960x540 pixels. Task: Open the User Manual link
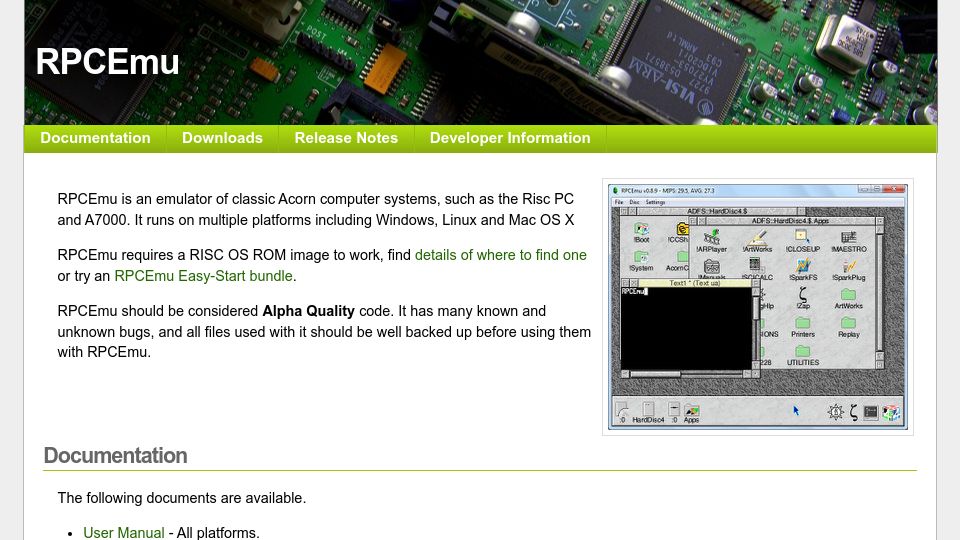[124, 533]
